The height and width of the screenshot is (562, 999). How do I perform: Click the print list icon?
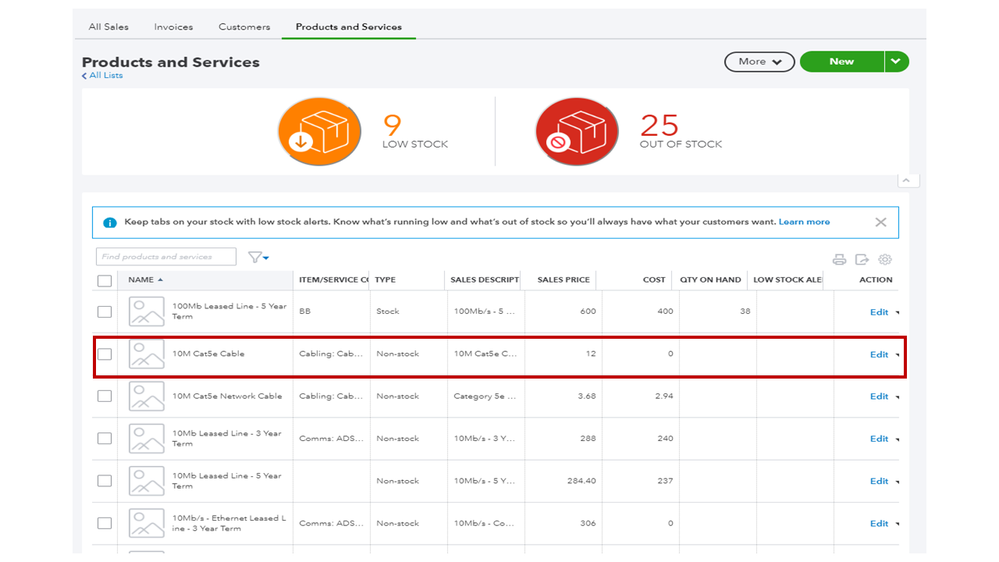tap(839, 260)
